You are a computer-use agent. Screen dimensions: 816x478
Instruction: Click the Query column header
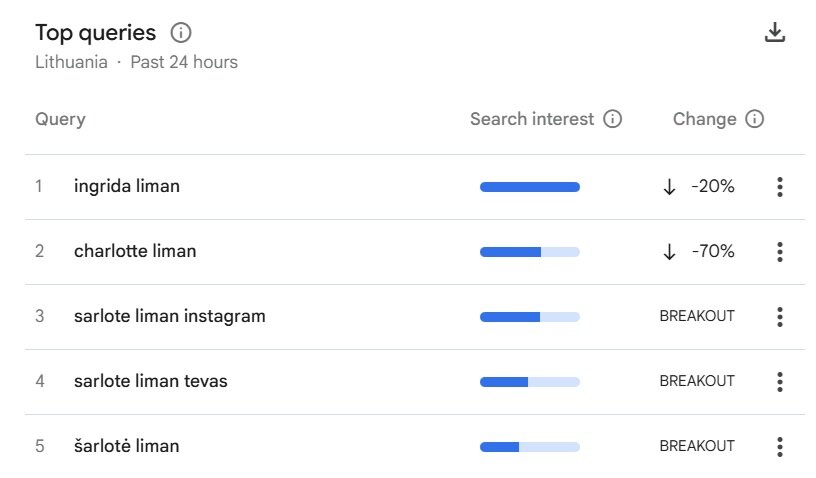[x=60, y=120]
